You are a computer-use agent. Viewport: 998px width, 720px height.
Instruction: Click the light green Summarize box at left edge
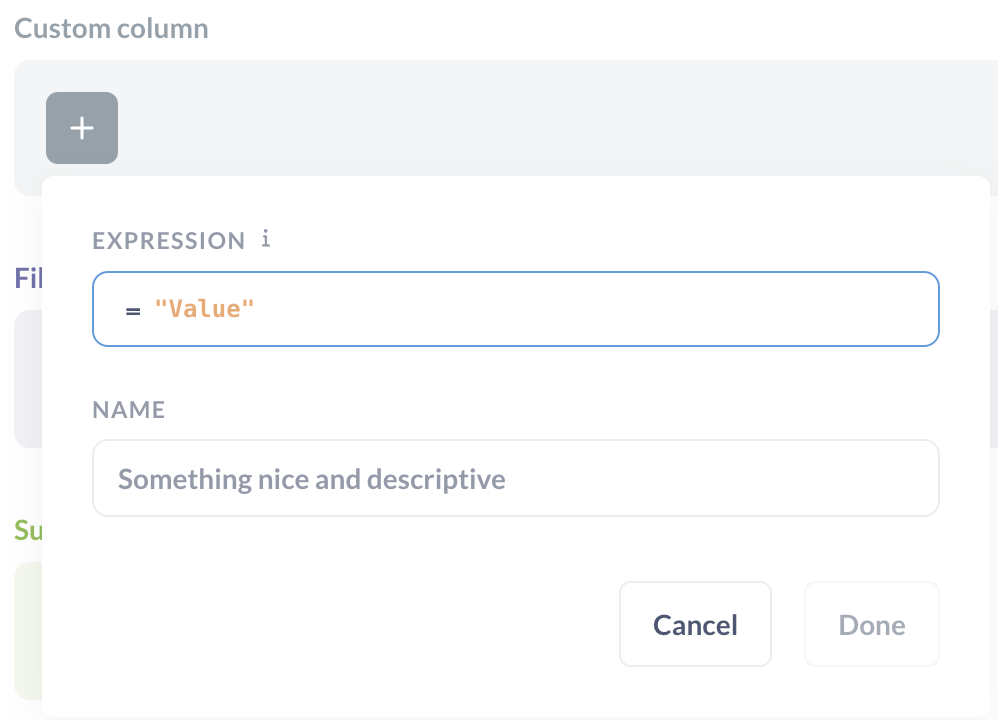(x=28, y=631)
